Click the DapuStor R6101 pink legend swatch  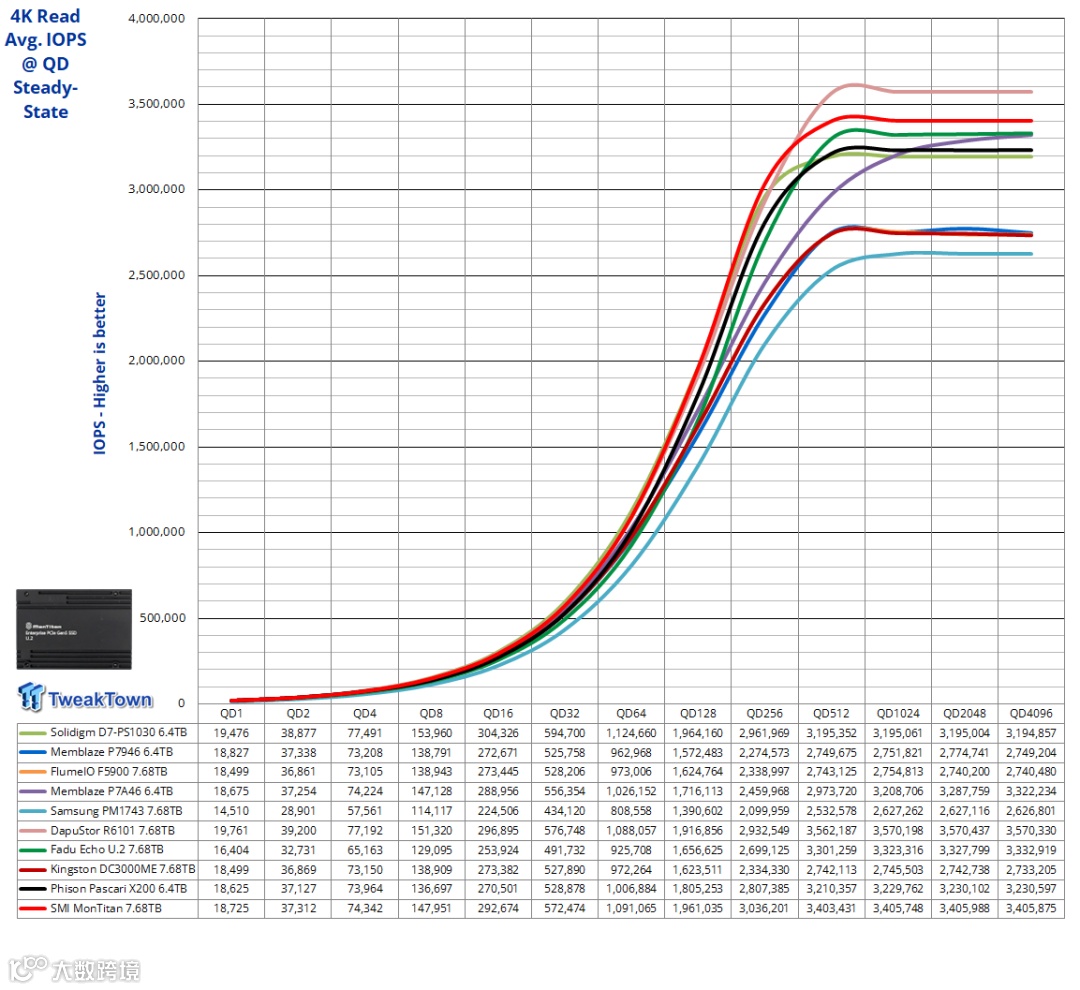[x=32, y=831]
